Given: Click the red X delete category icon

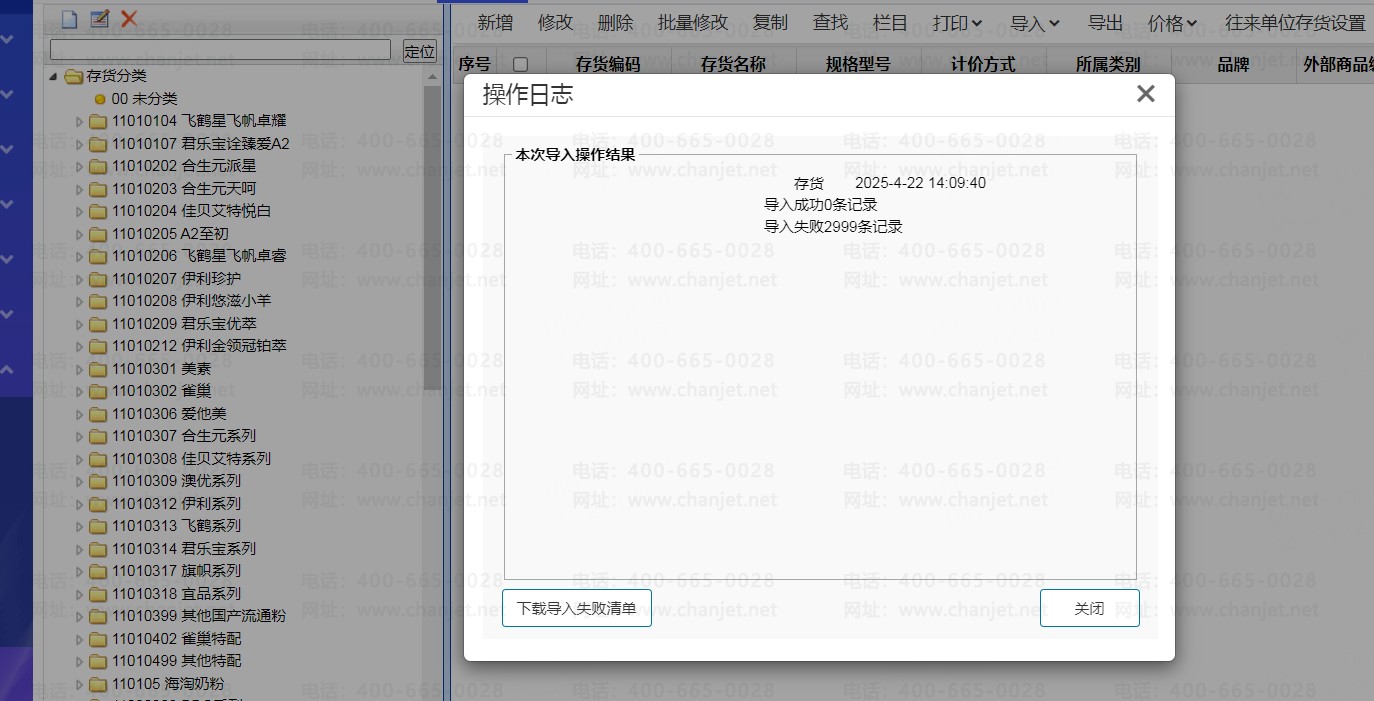Looking at the screenshot, I should tap(129, 19).
